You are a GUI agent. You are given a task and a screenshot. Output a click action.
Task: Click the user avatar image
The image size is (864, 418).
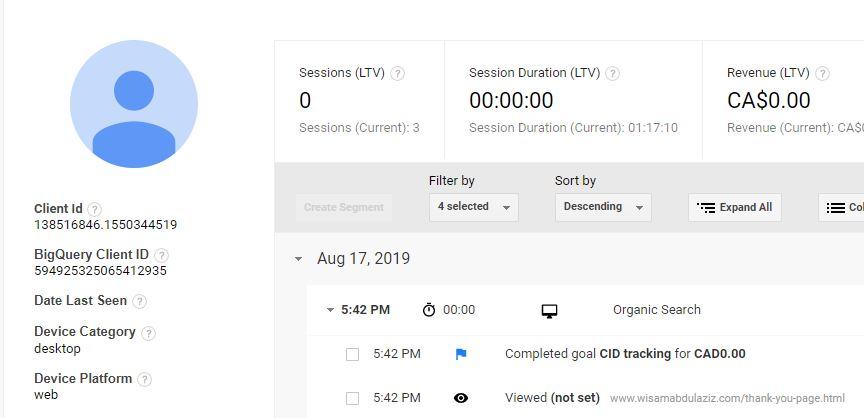pos(134,104)
